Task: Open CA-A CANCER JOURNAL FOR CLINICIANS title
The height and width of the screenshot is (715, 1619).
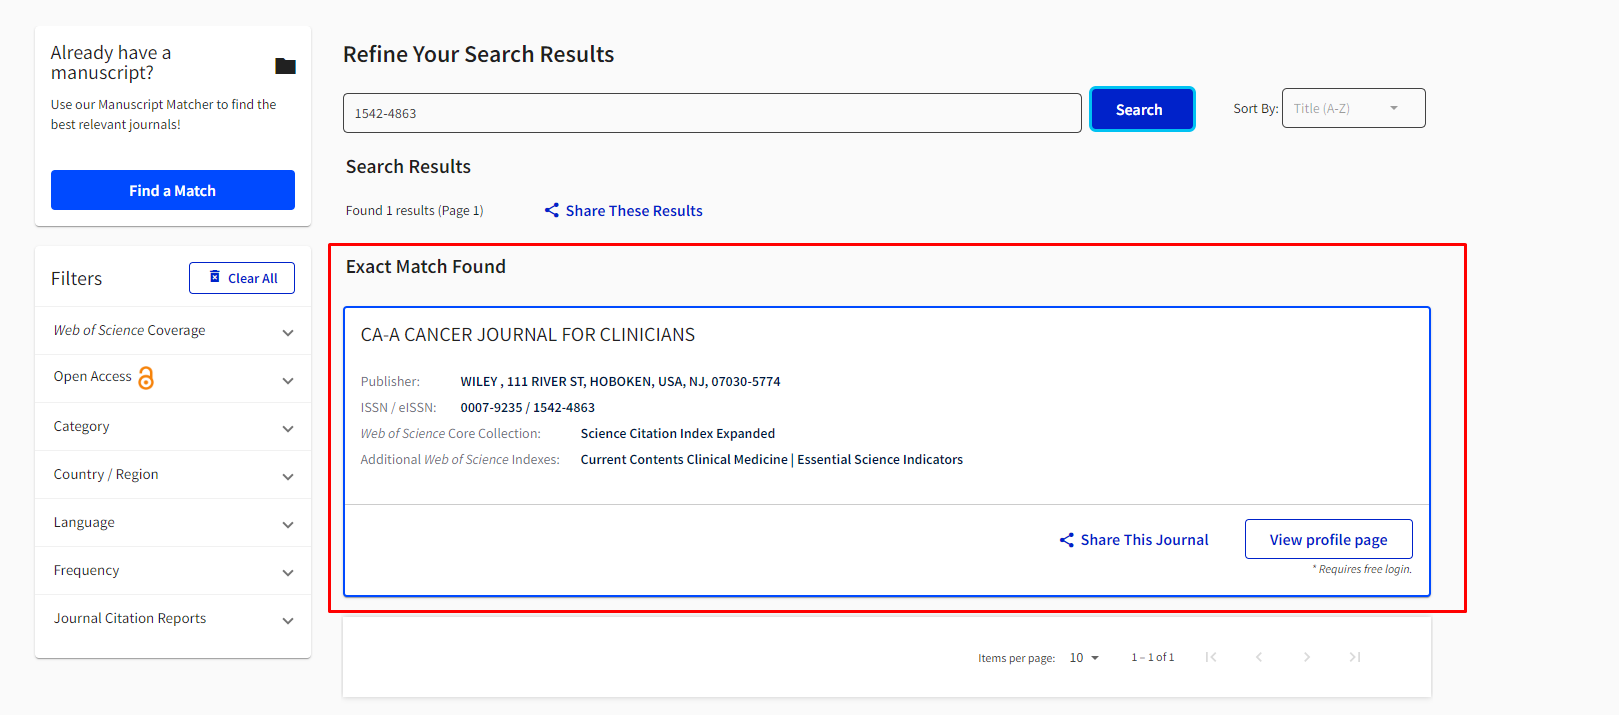Action: [528, 335]
